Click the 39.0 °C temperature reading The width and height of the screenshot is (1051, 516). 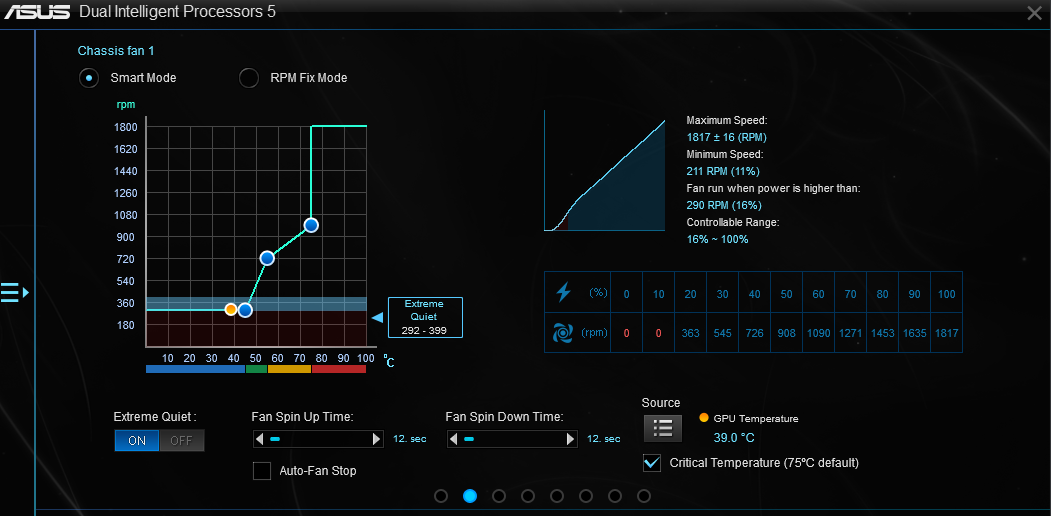tap(734, 438)
